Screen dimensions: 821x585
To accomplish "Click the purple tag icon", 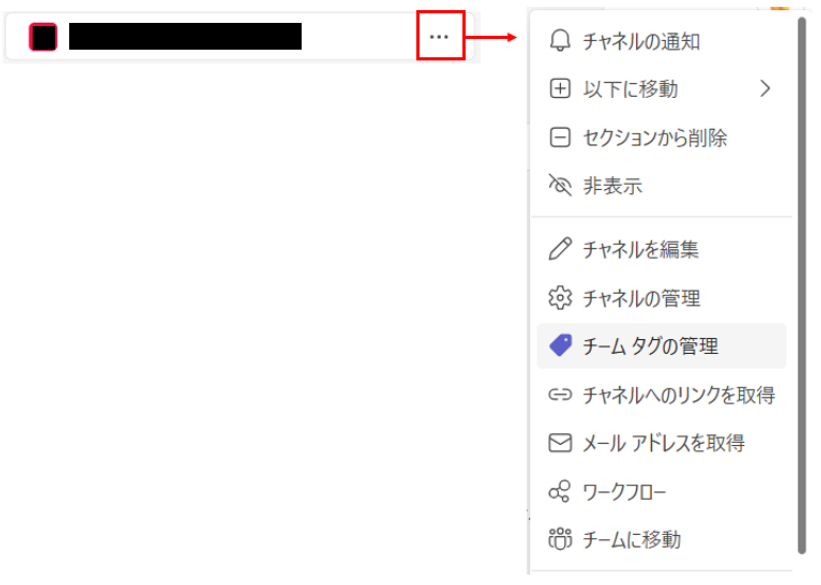I will (560, 346).
